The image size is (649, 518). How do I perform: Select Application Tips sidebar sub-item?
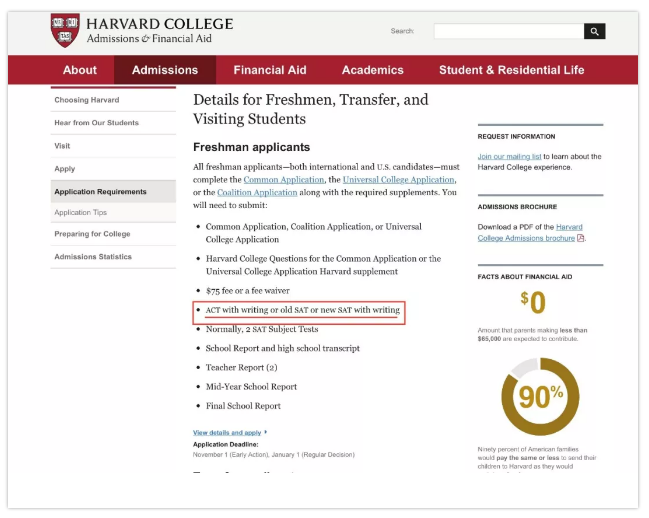coord(81,212)
